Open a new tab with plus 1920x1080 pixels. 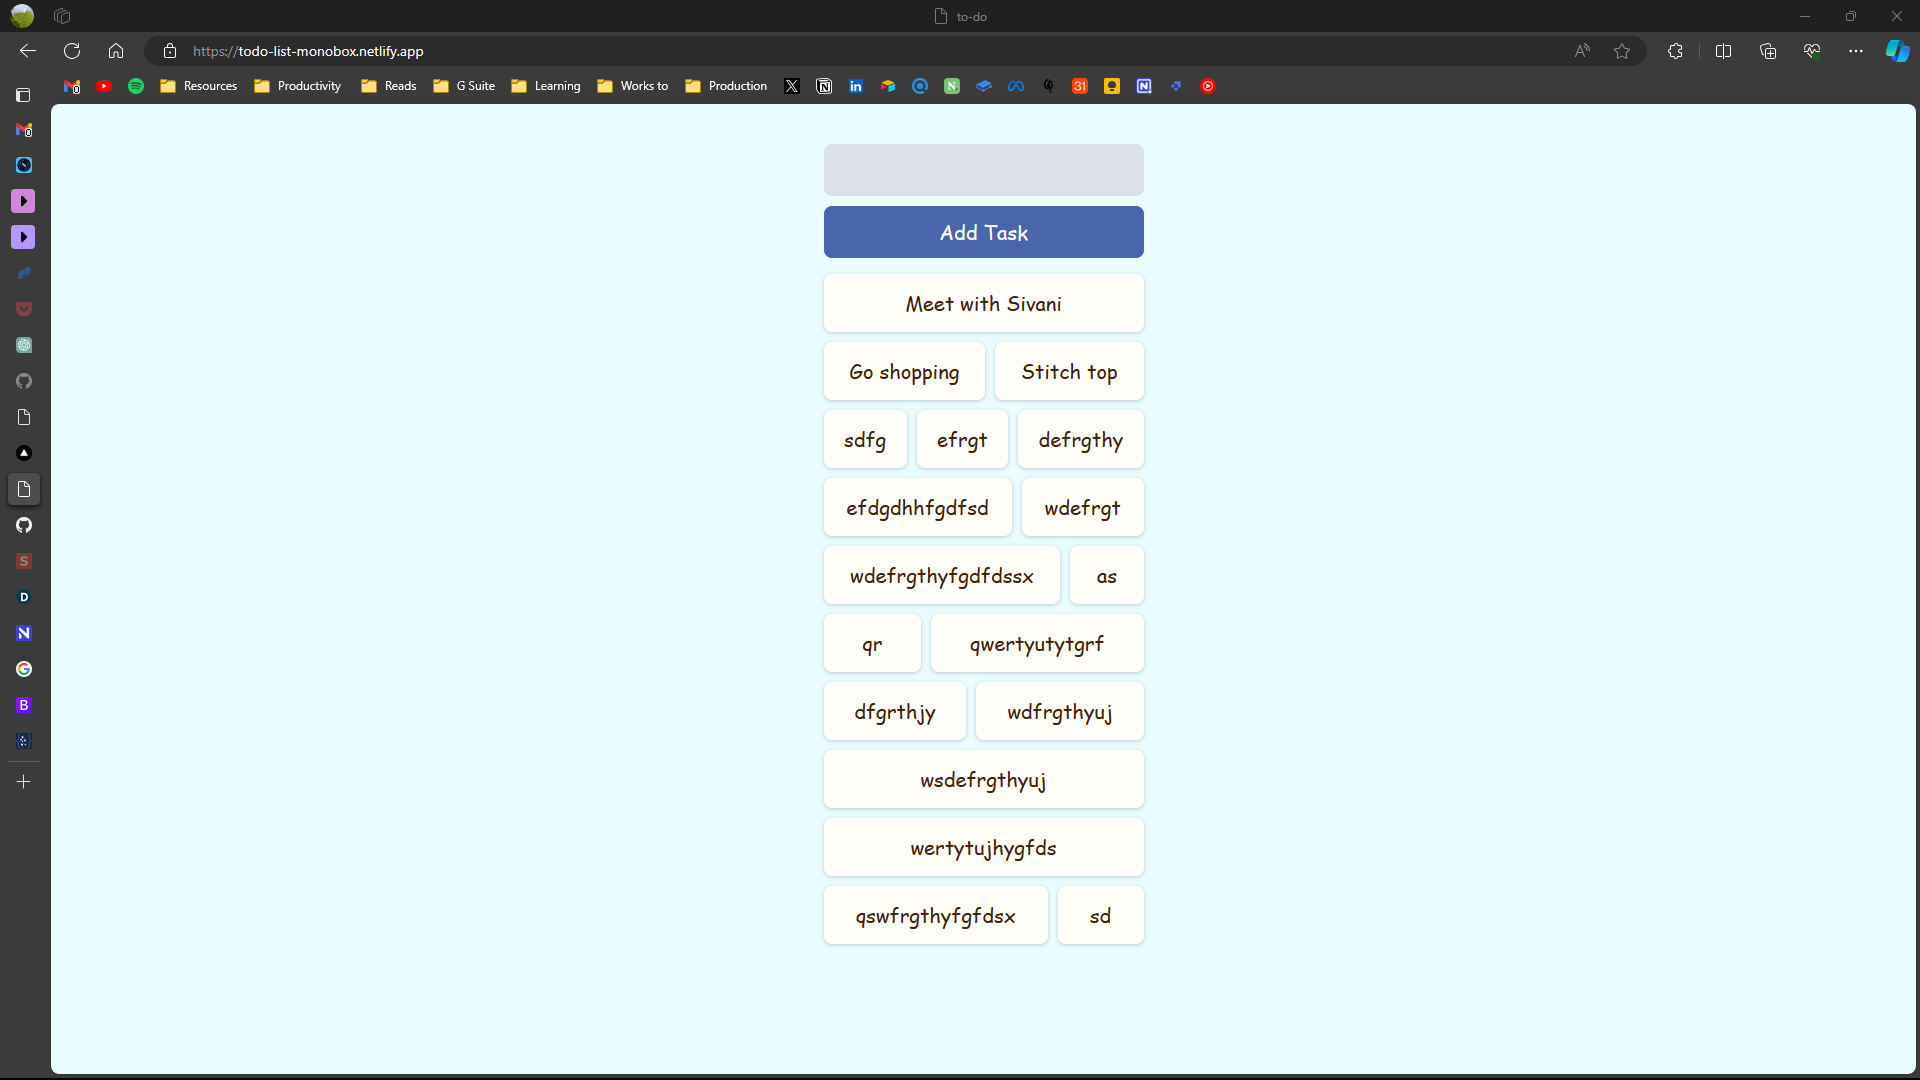[24, 781]
